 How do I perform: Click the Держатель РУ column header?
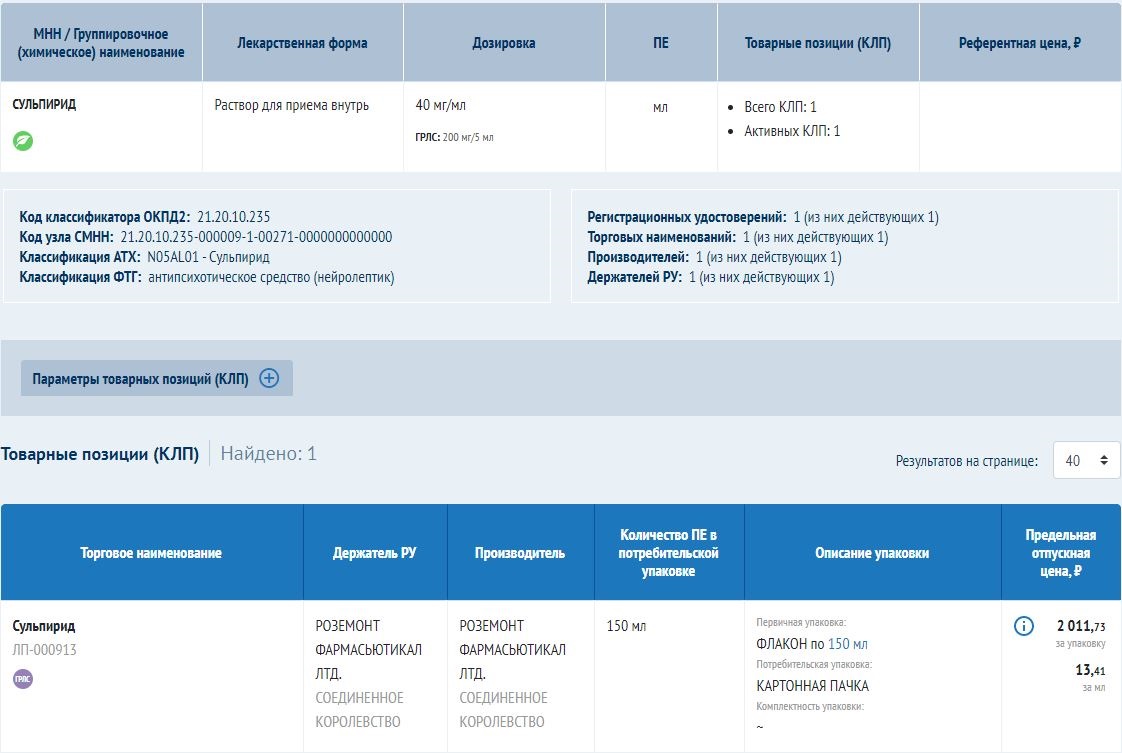click(375, 553)
